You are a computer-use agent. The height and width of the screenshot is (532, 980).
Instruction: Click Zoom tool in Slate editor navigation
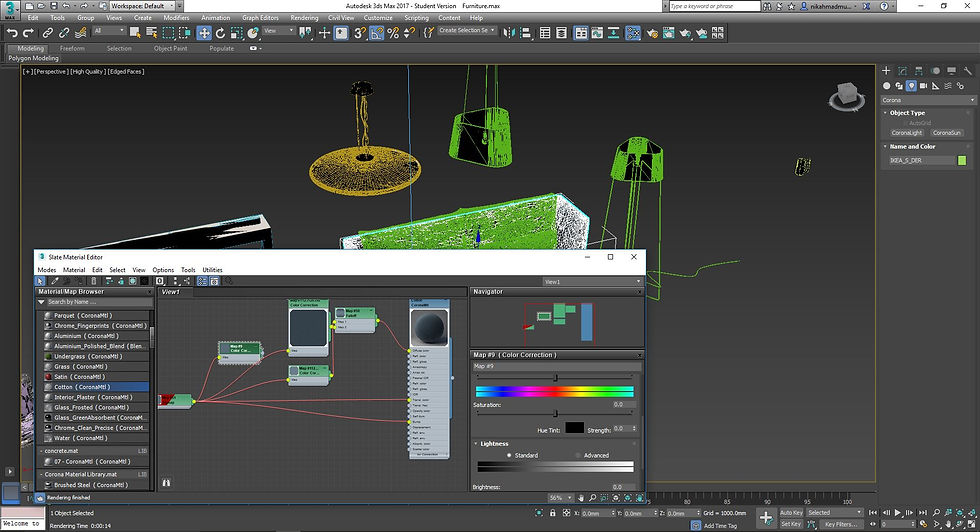592,498
